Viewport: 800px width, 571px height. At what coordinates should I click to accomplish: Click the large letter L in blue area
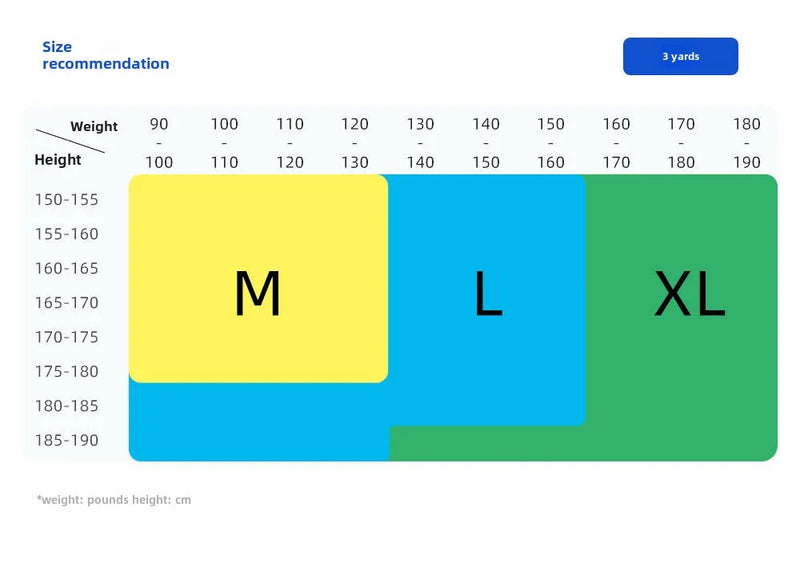click(x=488, y=293)
